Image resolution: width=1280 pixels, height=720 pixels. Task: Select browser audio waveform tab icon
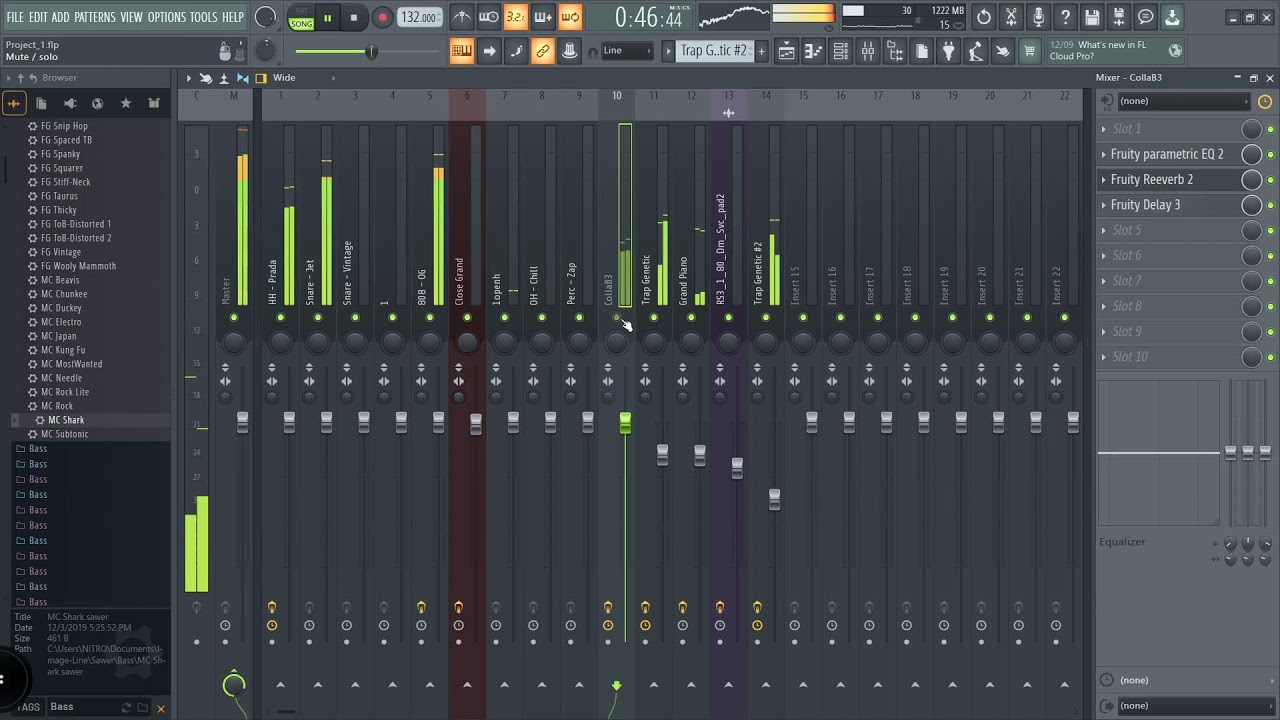tap(14, 103)
